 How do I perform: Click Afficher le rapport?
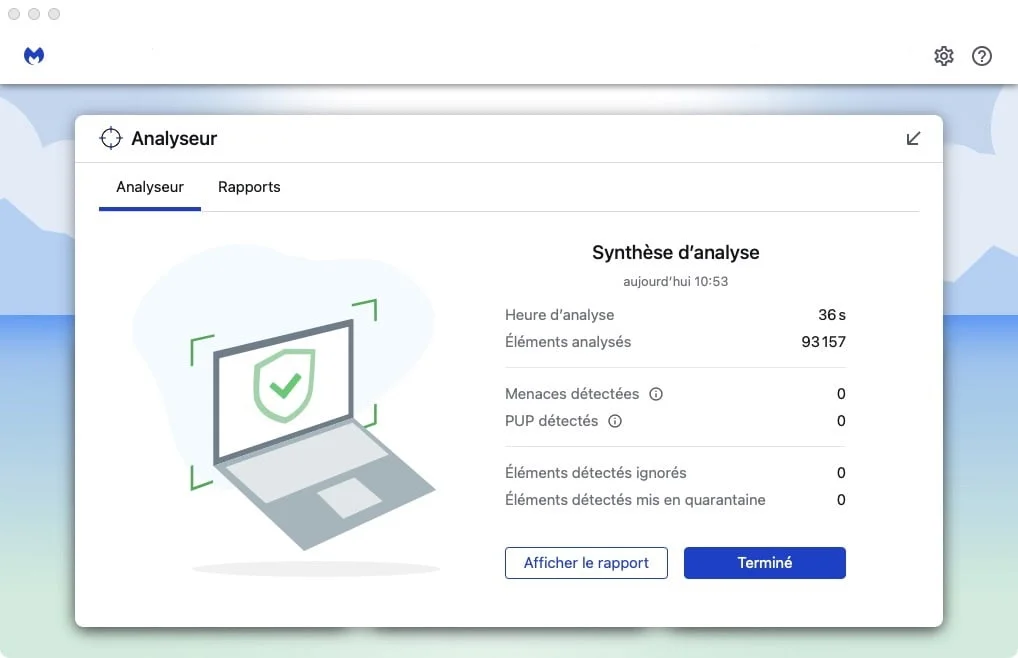585,563
